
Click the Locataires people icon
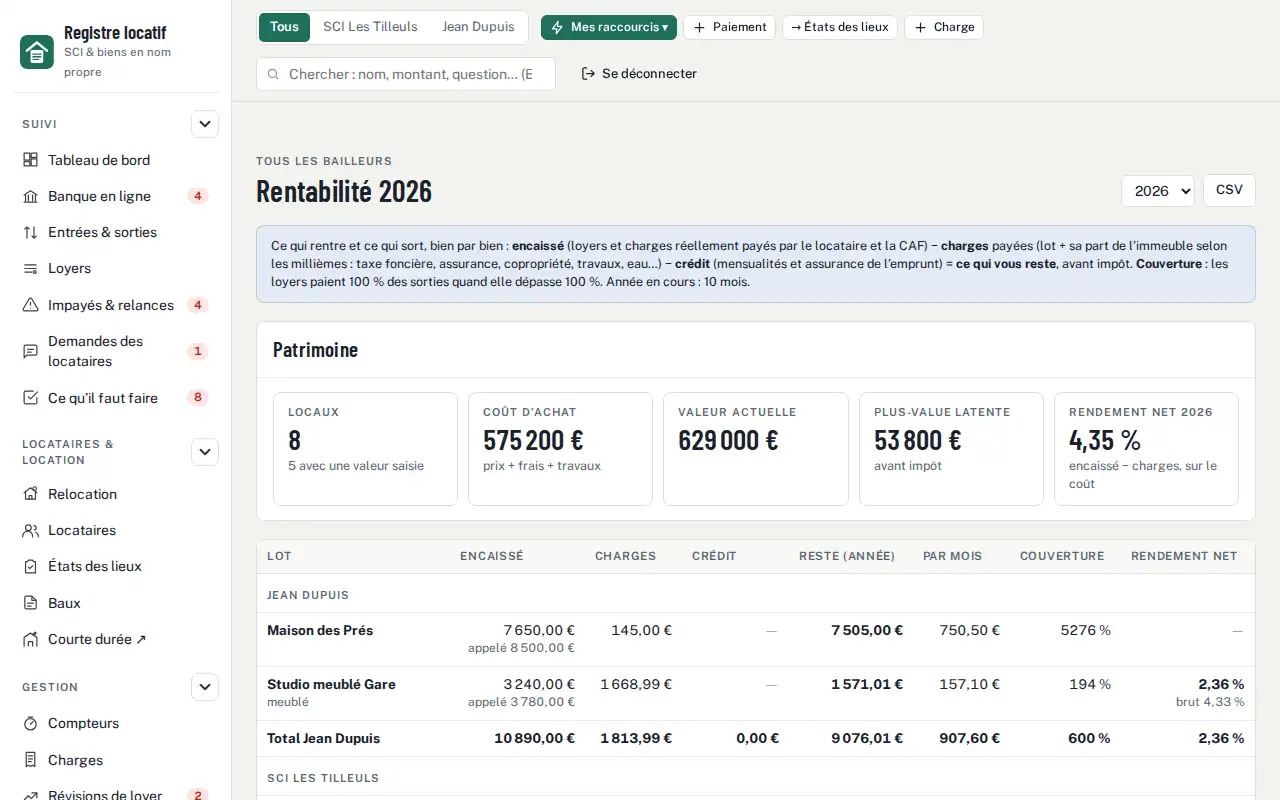[x=30, y=530]
